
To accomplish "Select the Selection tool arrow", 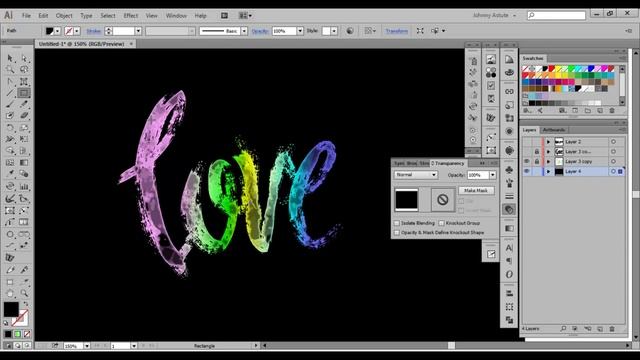I will click(10, 58).
